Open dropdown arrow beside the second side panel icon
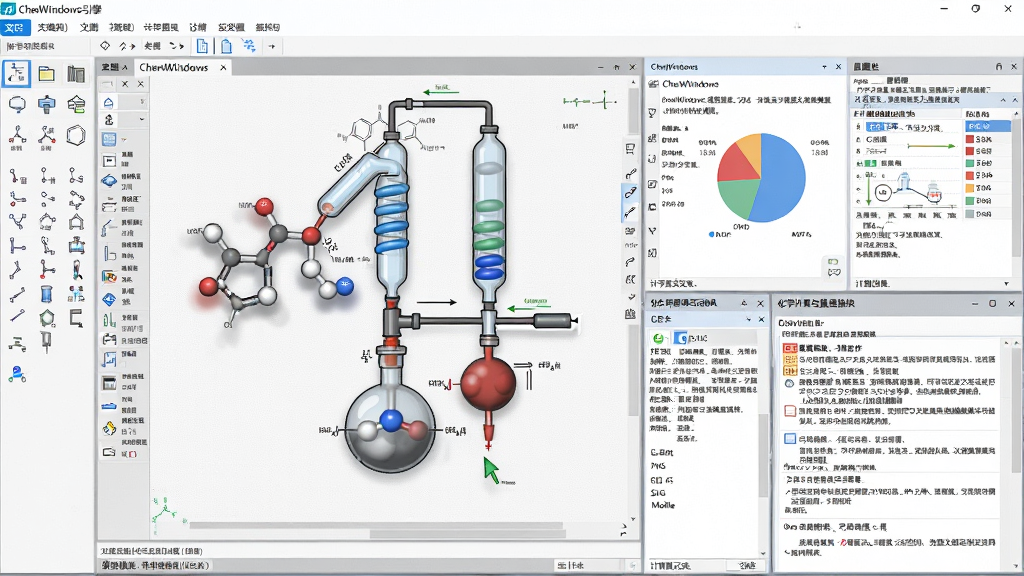The width and height of the screenshot is (1024, 576). click(142, 120)
